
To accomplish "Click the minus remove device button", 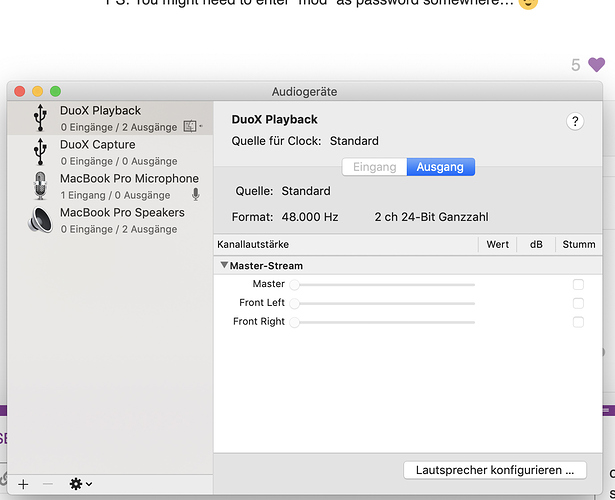I will point(47,484).
